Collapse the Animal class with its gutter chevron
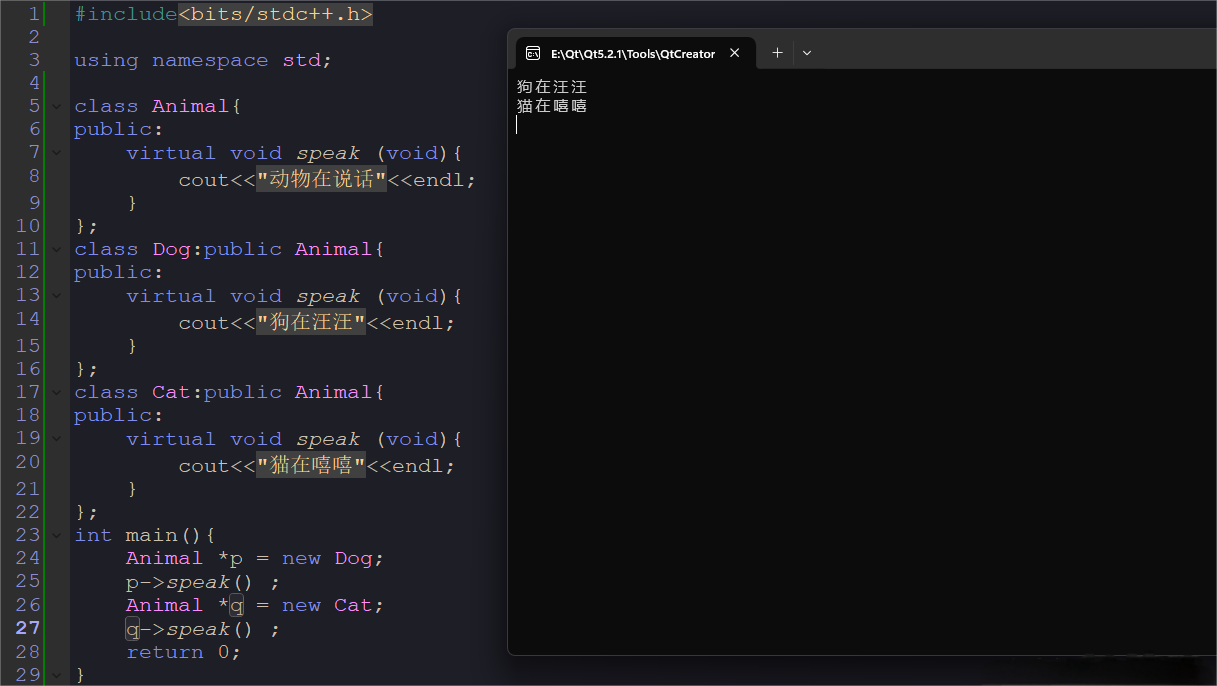 [x=56, y=105]
